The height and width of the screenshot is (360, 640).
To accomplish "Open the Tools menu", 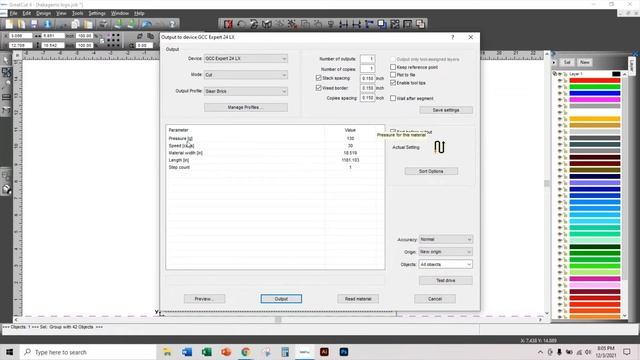I will point(77,13).
